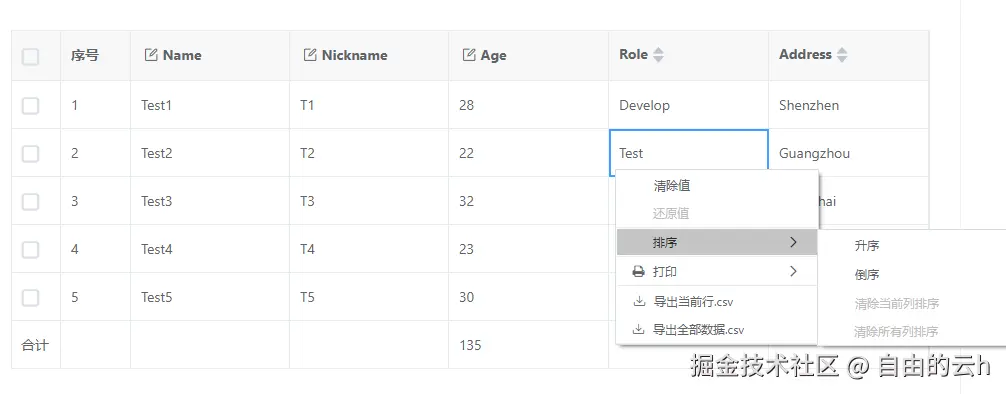
Task: Expand the 排序 submenu arrow
Action: [794, 243]
